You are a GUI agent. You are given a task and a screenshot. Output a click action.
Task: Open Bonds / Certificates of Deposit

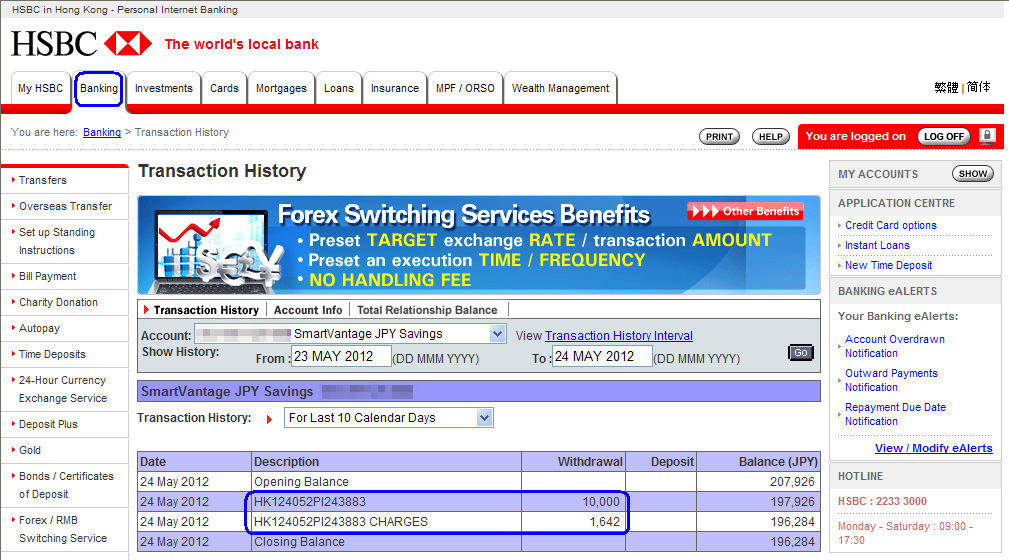click(x=66, y=485)
